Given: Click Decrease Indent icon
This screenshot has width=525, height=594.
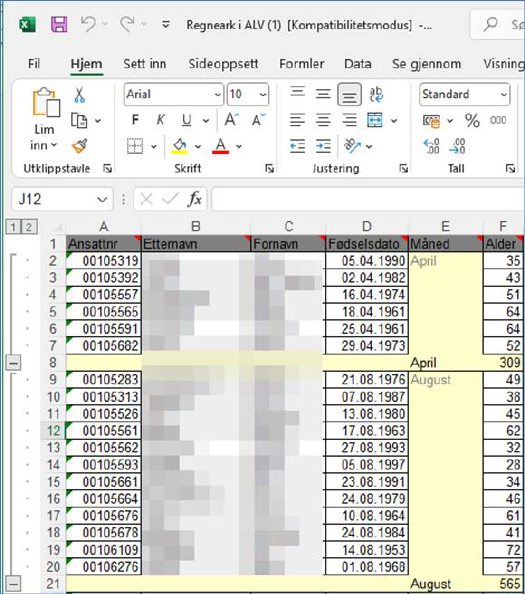Looking at the screenshot, I should (297, 146).
